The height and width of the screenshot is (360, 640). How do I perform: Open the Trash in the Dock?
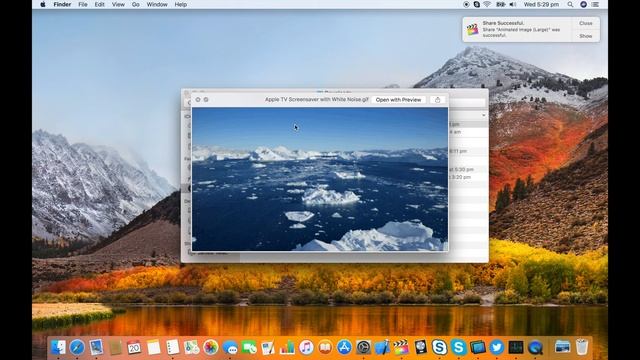click(582, 347)
